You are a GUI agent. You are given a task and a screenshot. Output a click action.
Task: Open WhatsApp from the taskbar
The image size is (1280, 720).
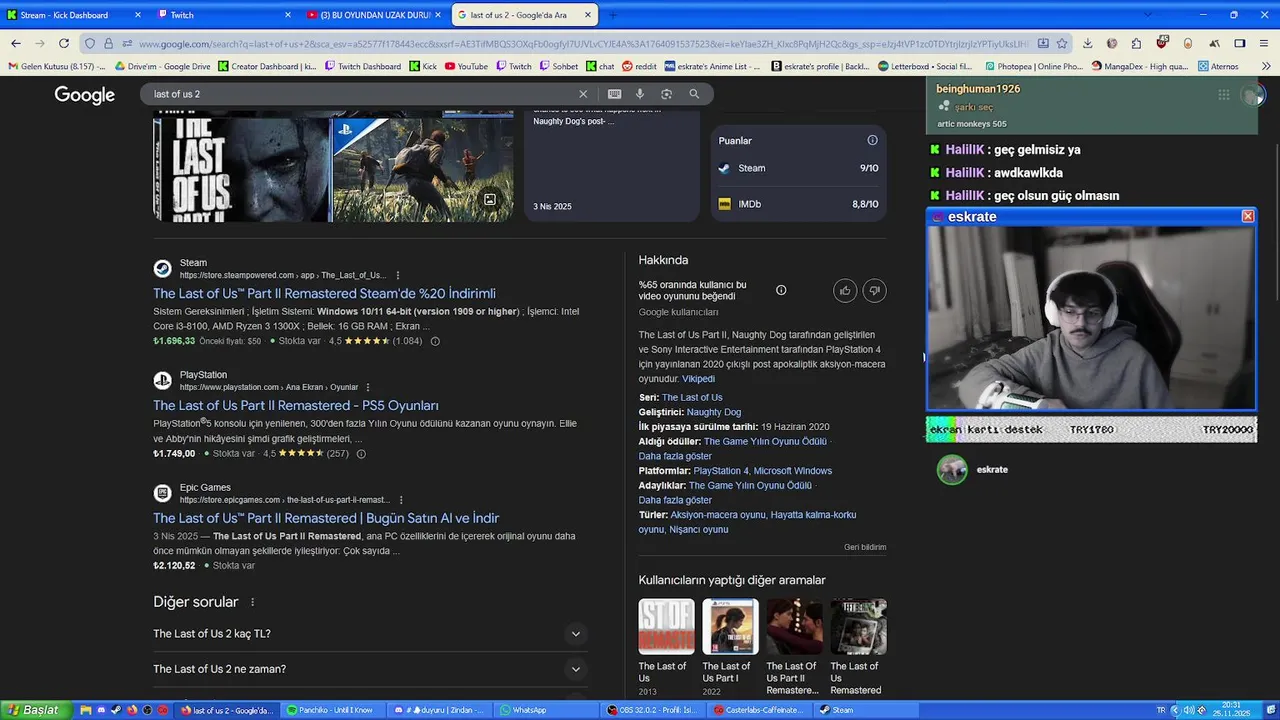click(545, 710)
